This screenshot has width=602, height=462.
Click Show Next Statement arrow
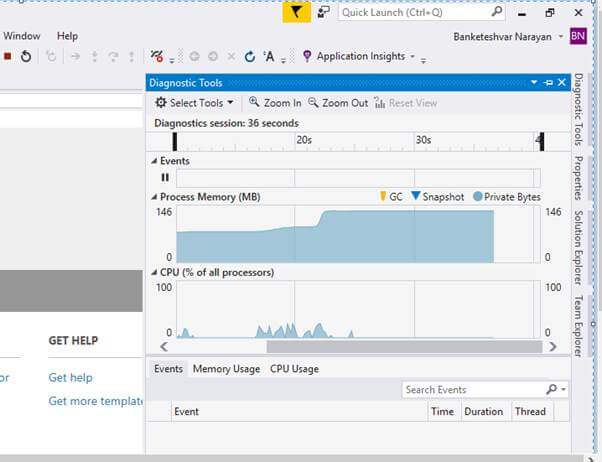click(76, 57)
